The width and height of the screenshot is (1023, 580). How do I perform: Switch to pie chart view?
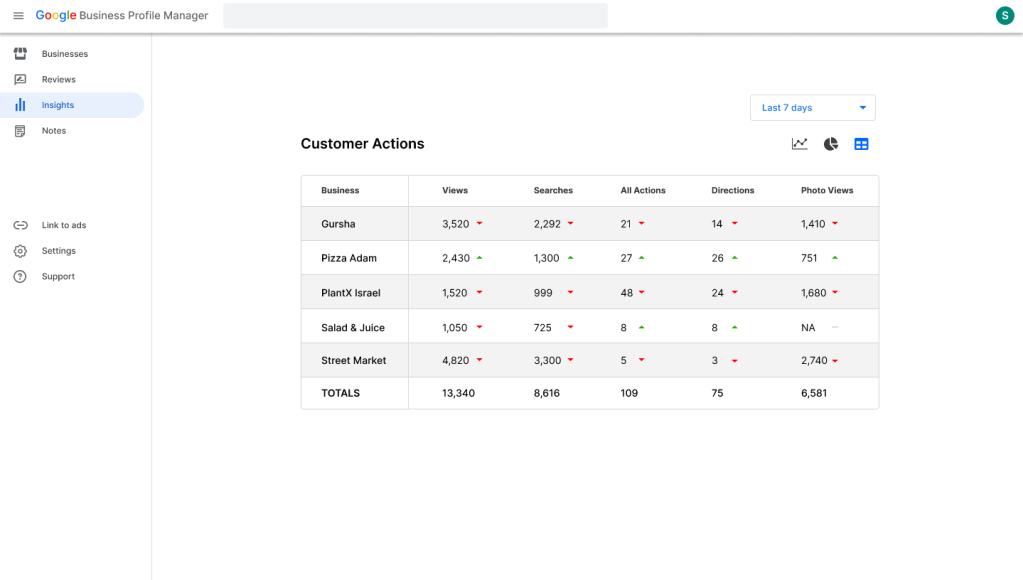click(x=830, y=144)
